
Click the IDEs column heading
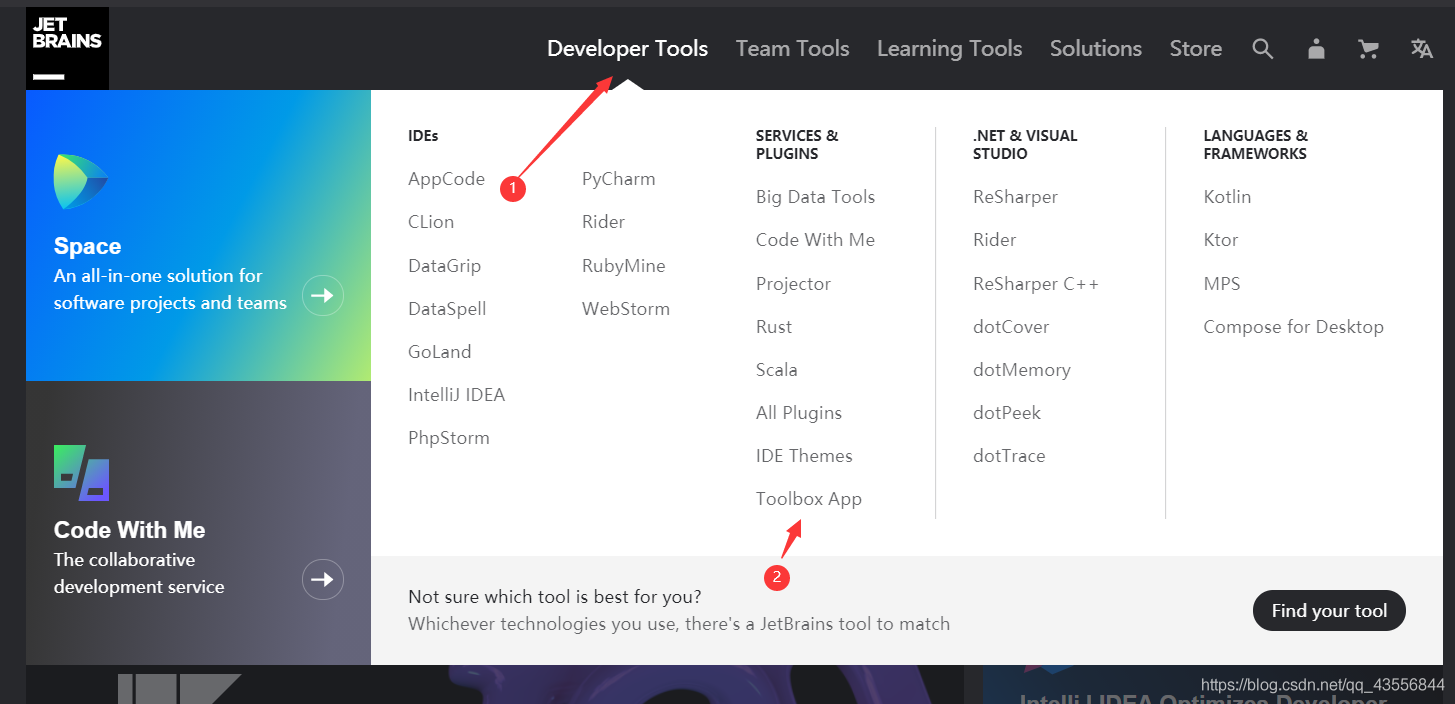tap(423, 135)
